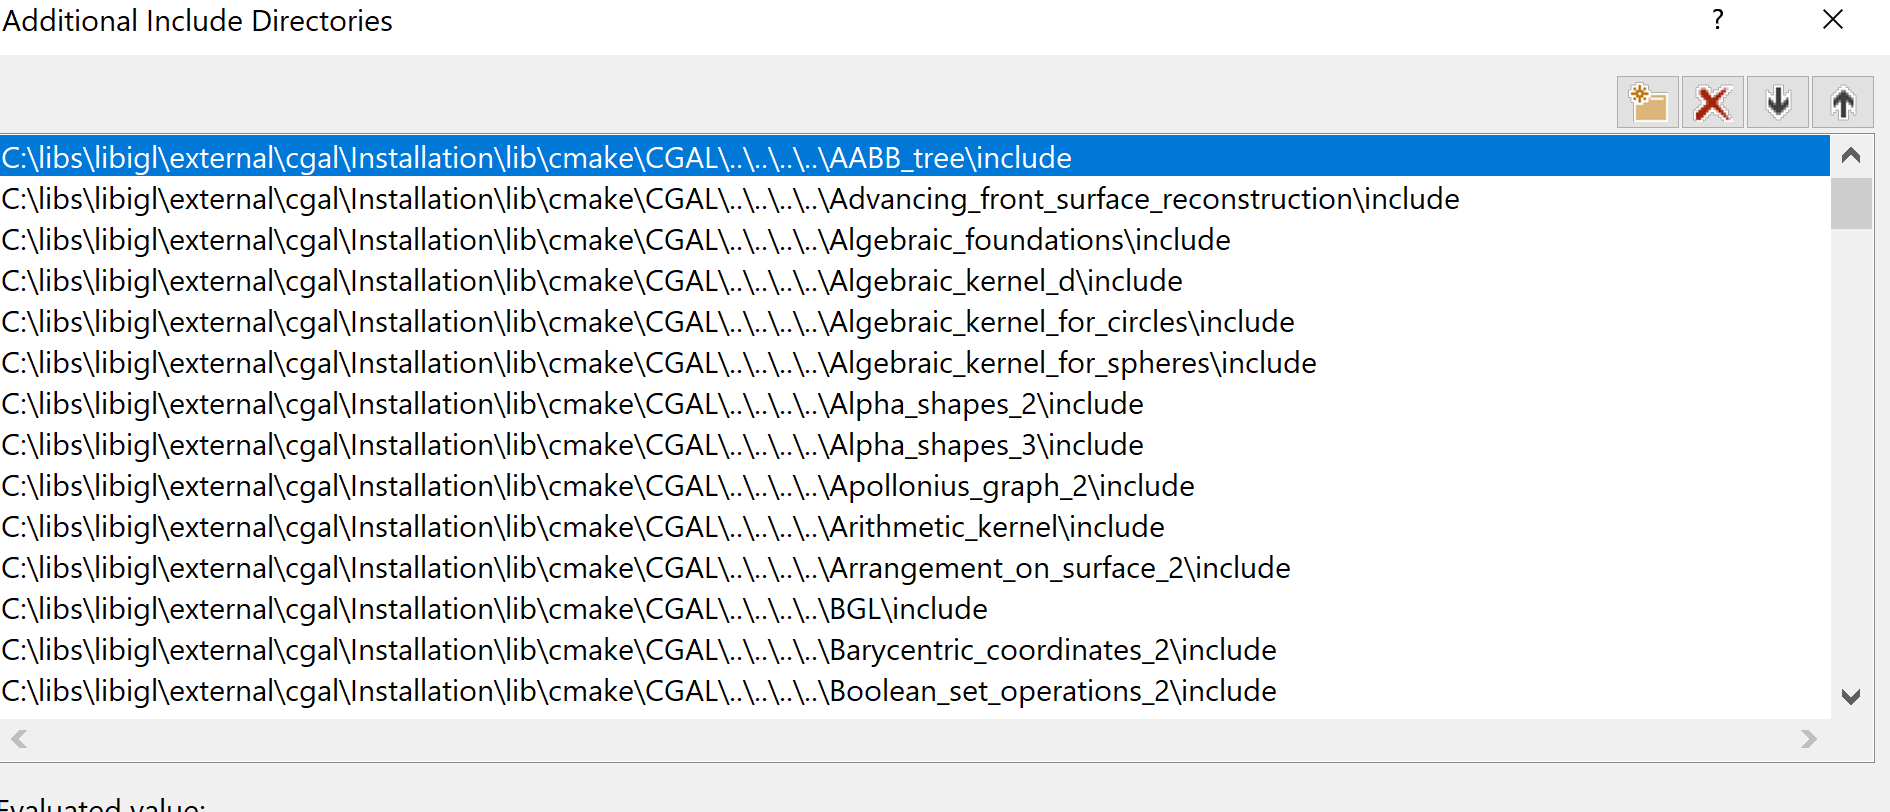Select the Arithmetic_kernel include directory
This screenshot has height=812, width=1890.
pyautogui.click(x=582, y=526)
